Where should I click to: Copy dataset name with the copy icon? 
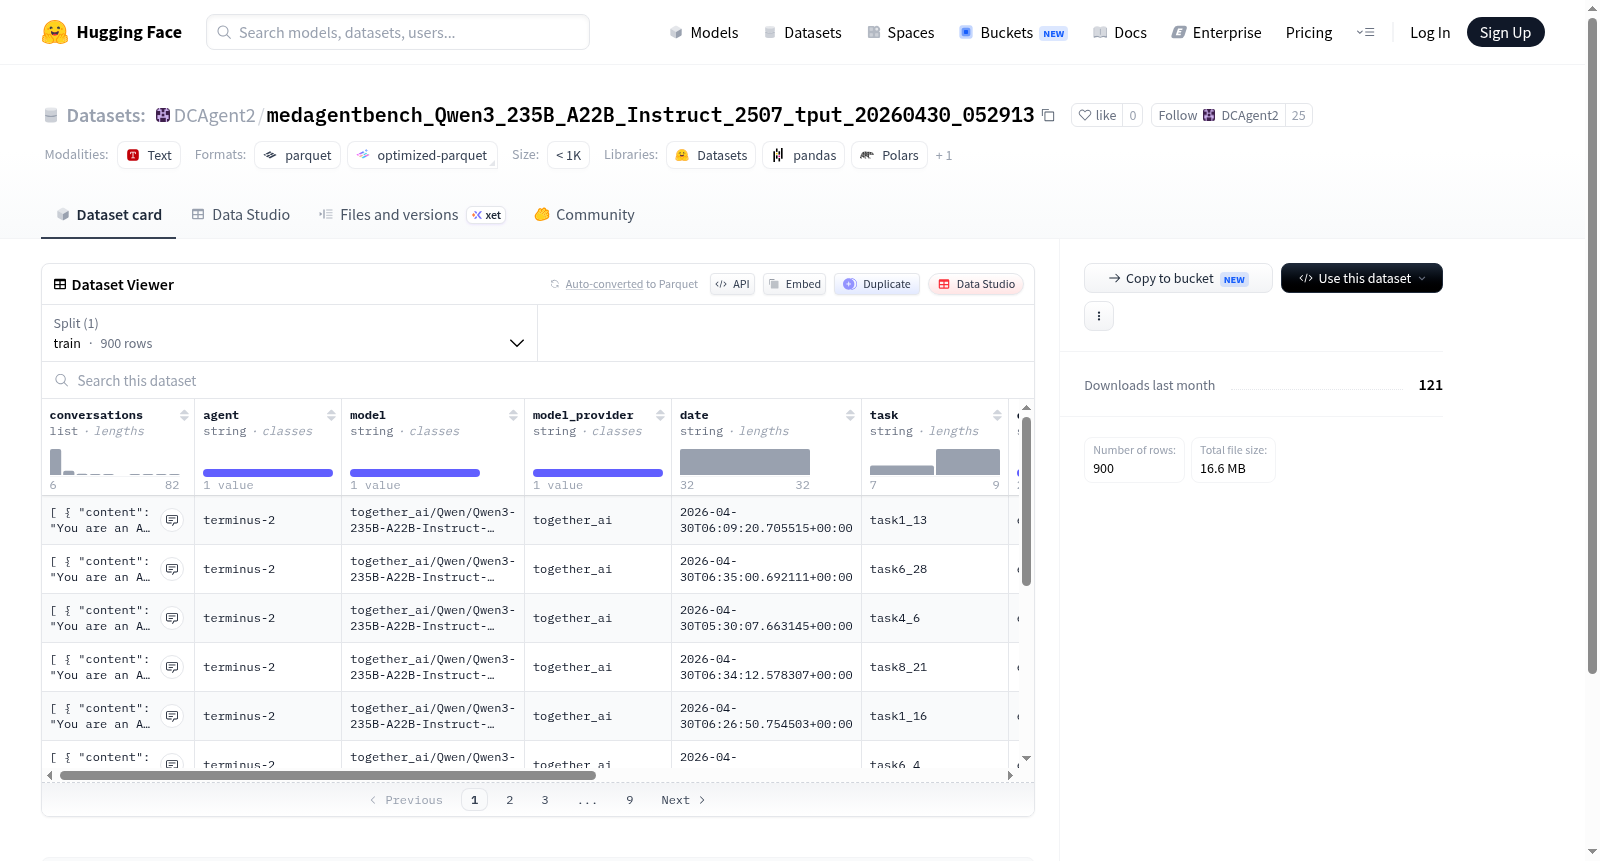coord(1048,115)
